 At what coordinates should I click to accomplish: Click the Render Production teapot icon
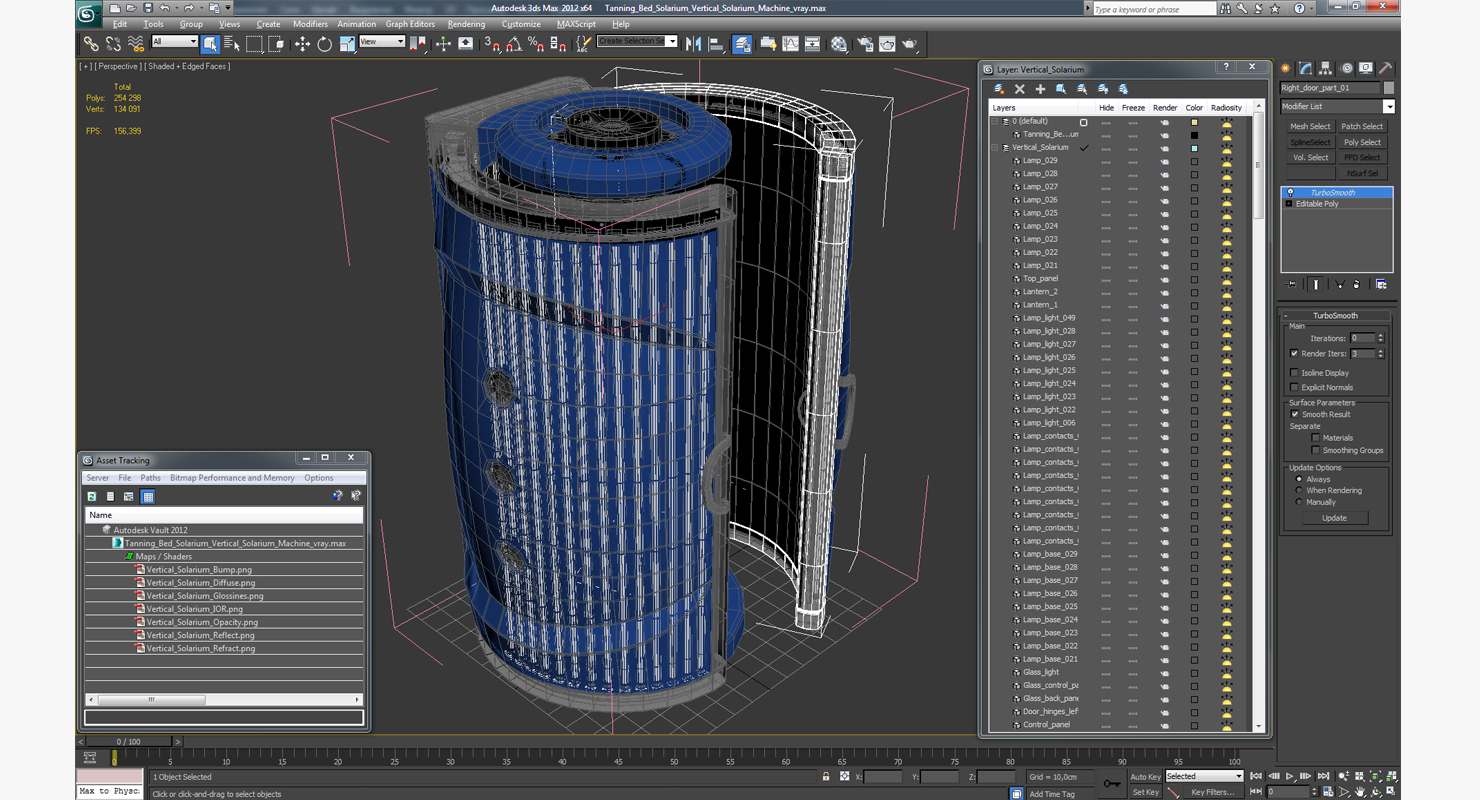coord(909,44)
